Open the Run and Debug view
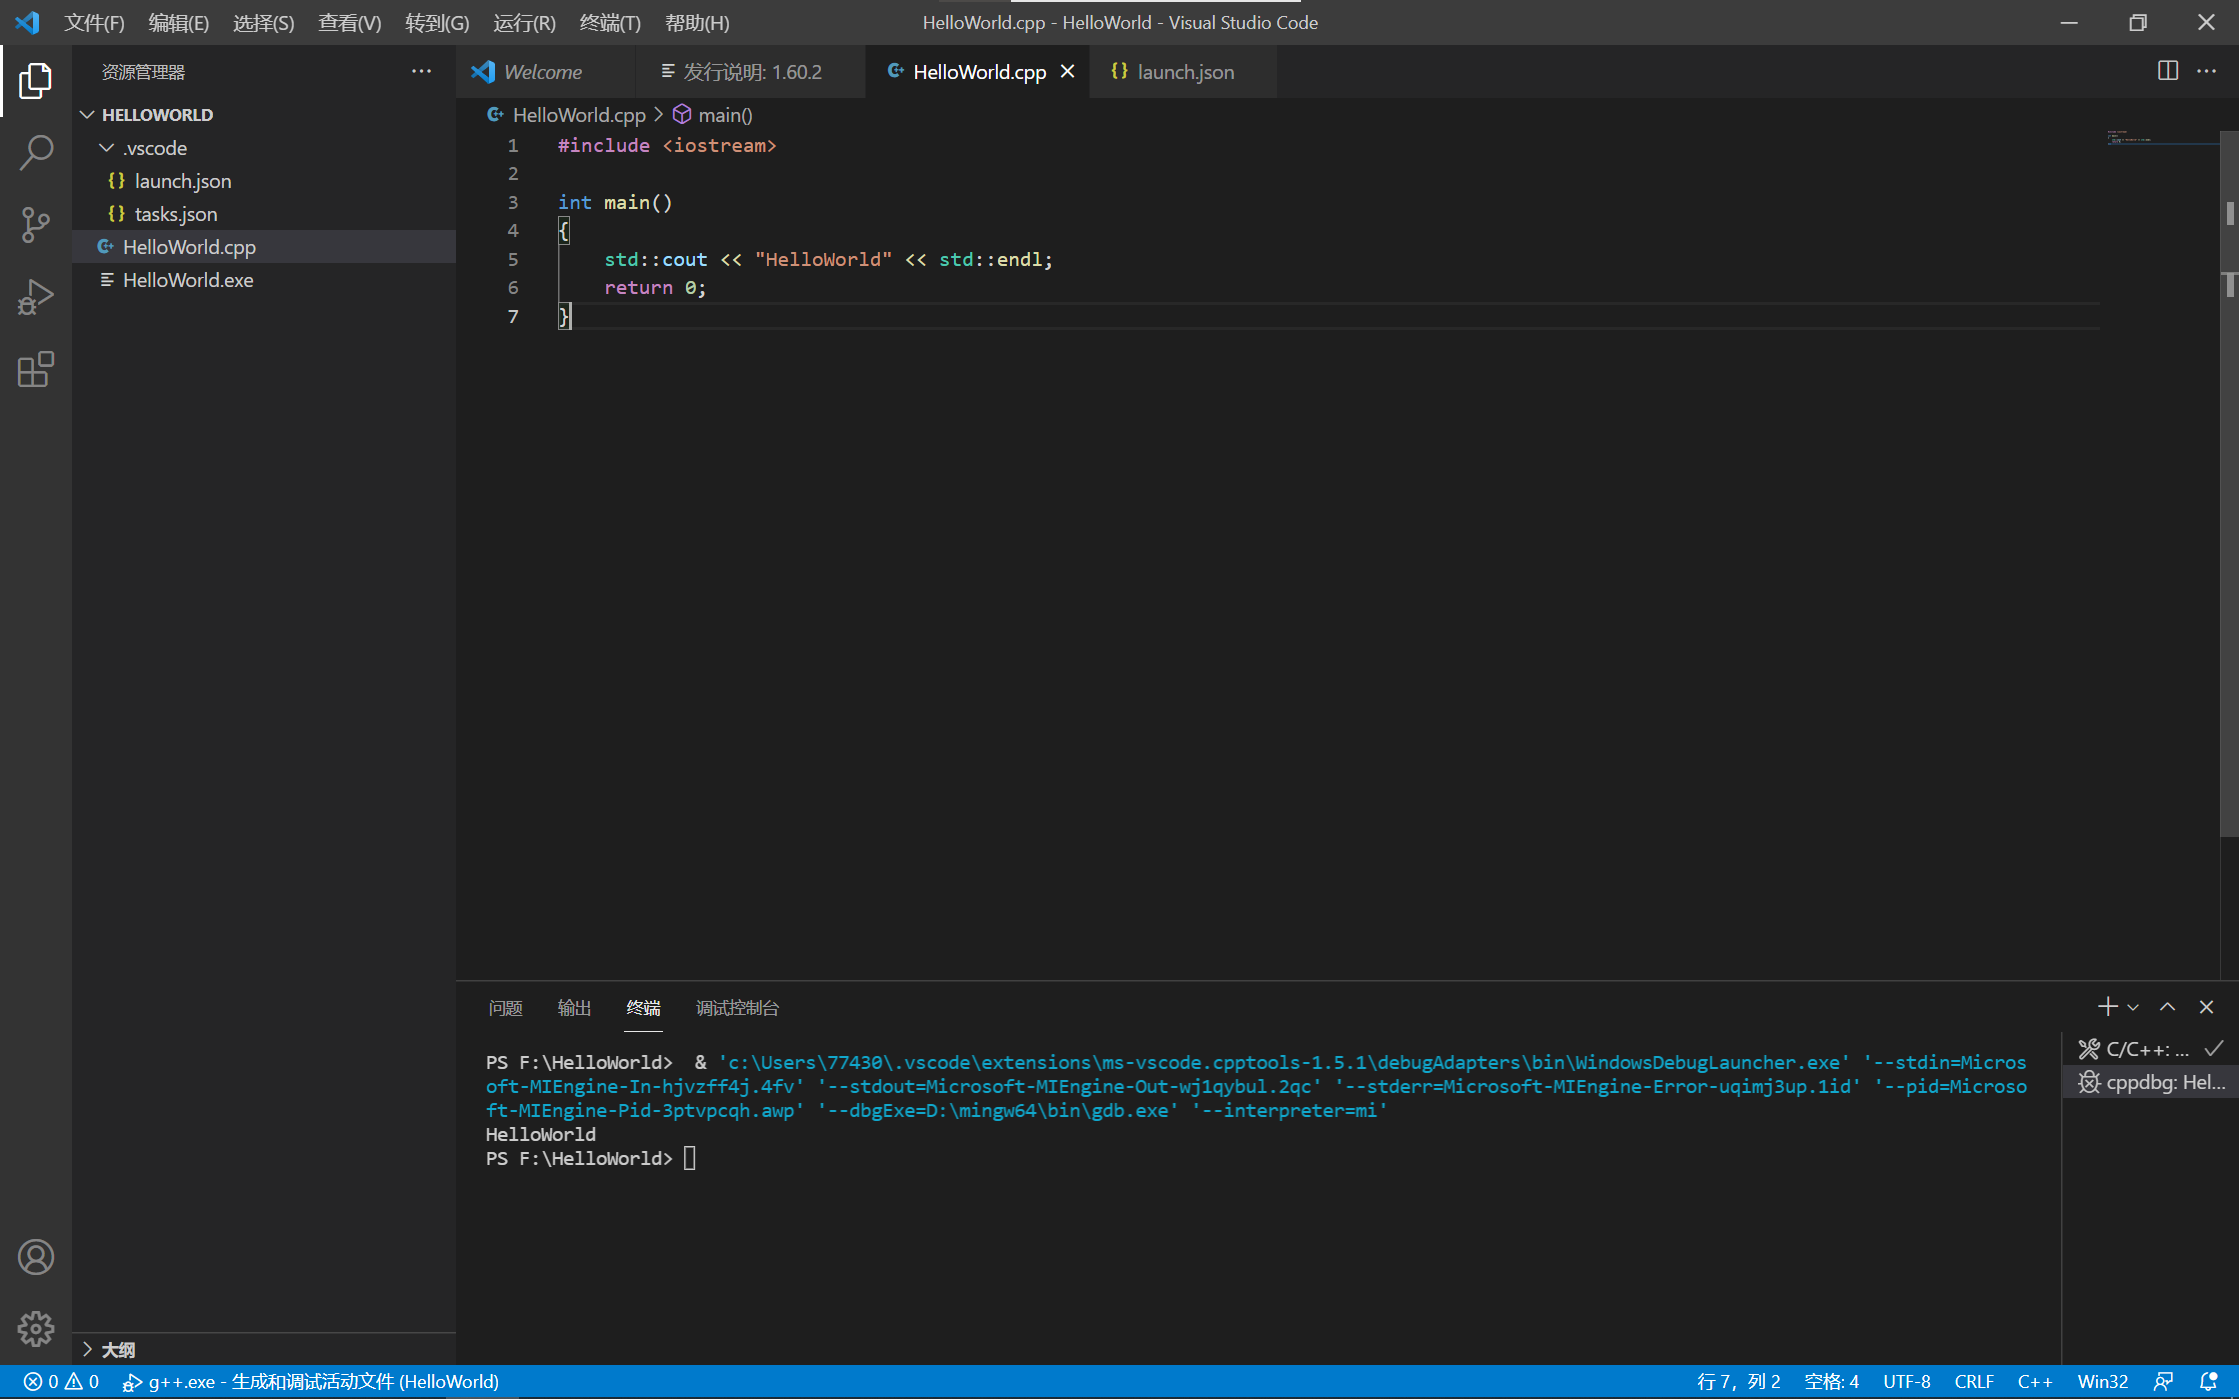This screenshot has width=2239, height=1399. pos(36,297)
